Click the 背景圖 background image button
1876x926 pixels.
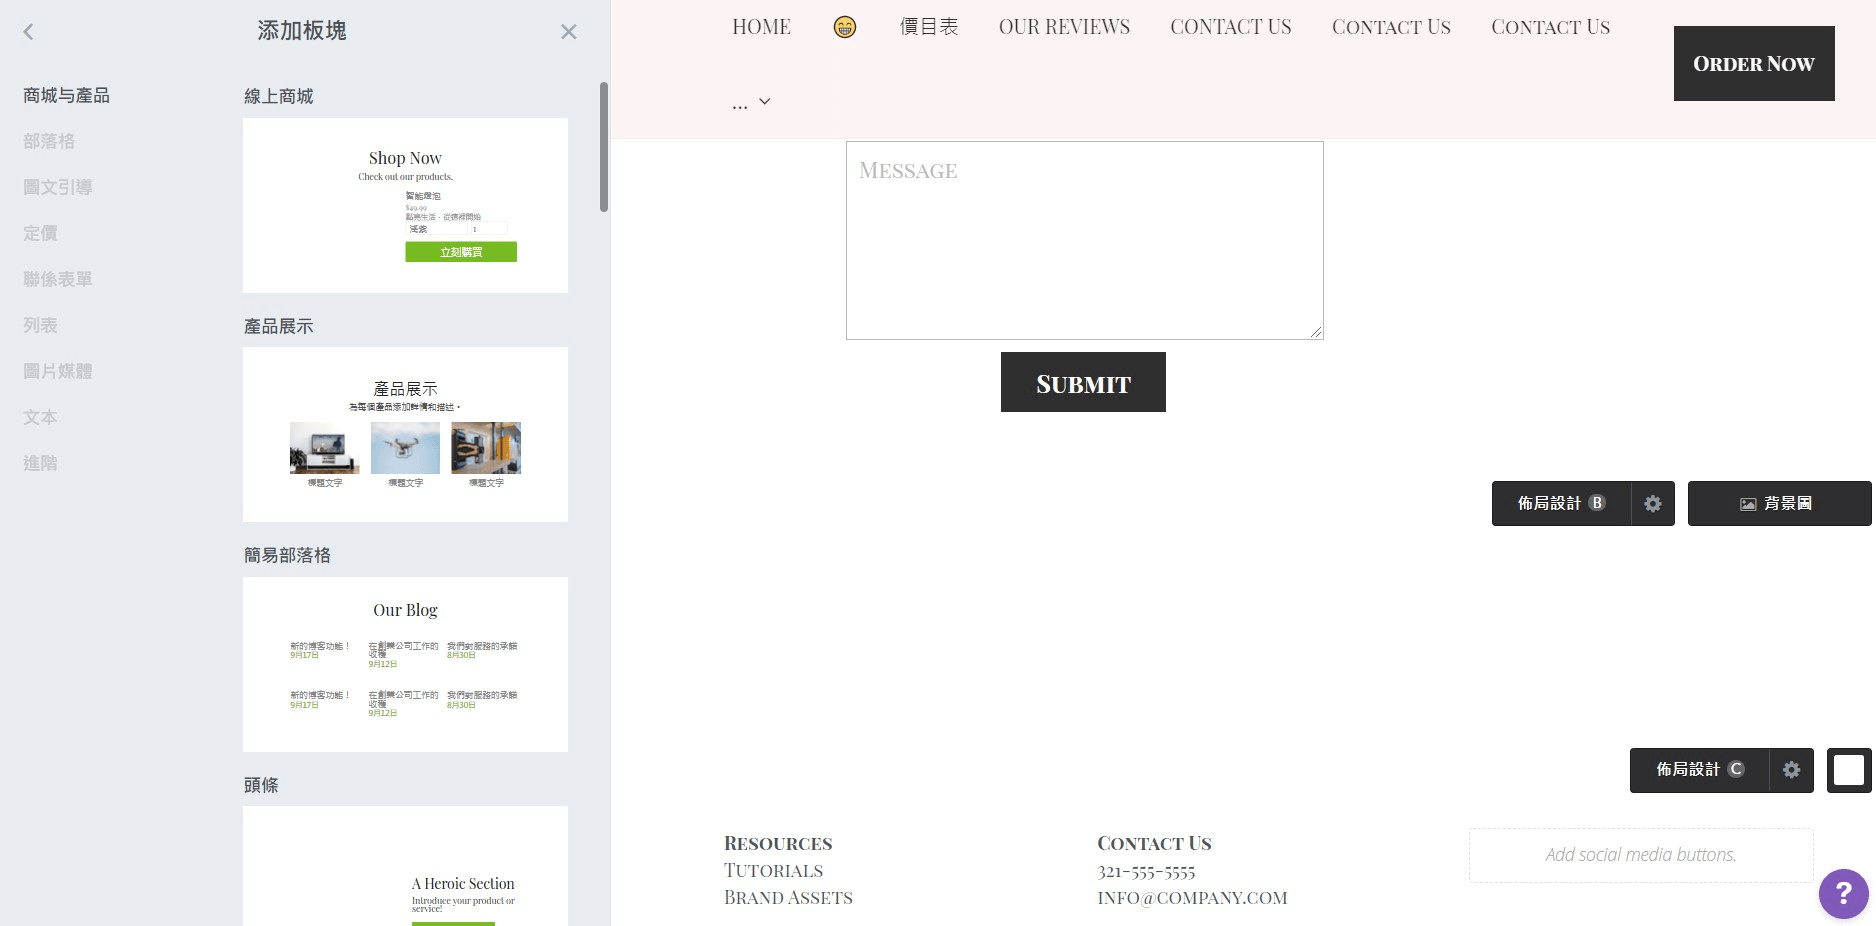tap(1778, 504)
